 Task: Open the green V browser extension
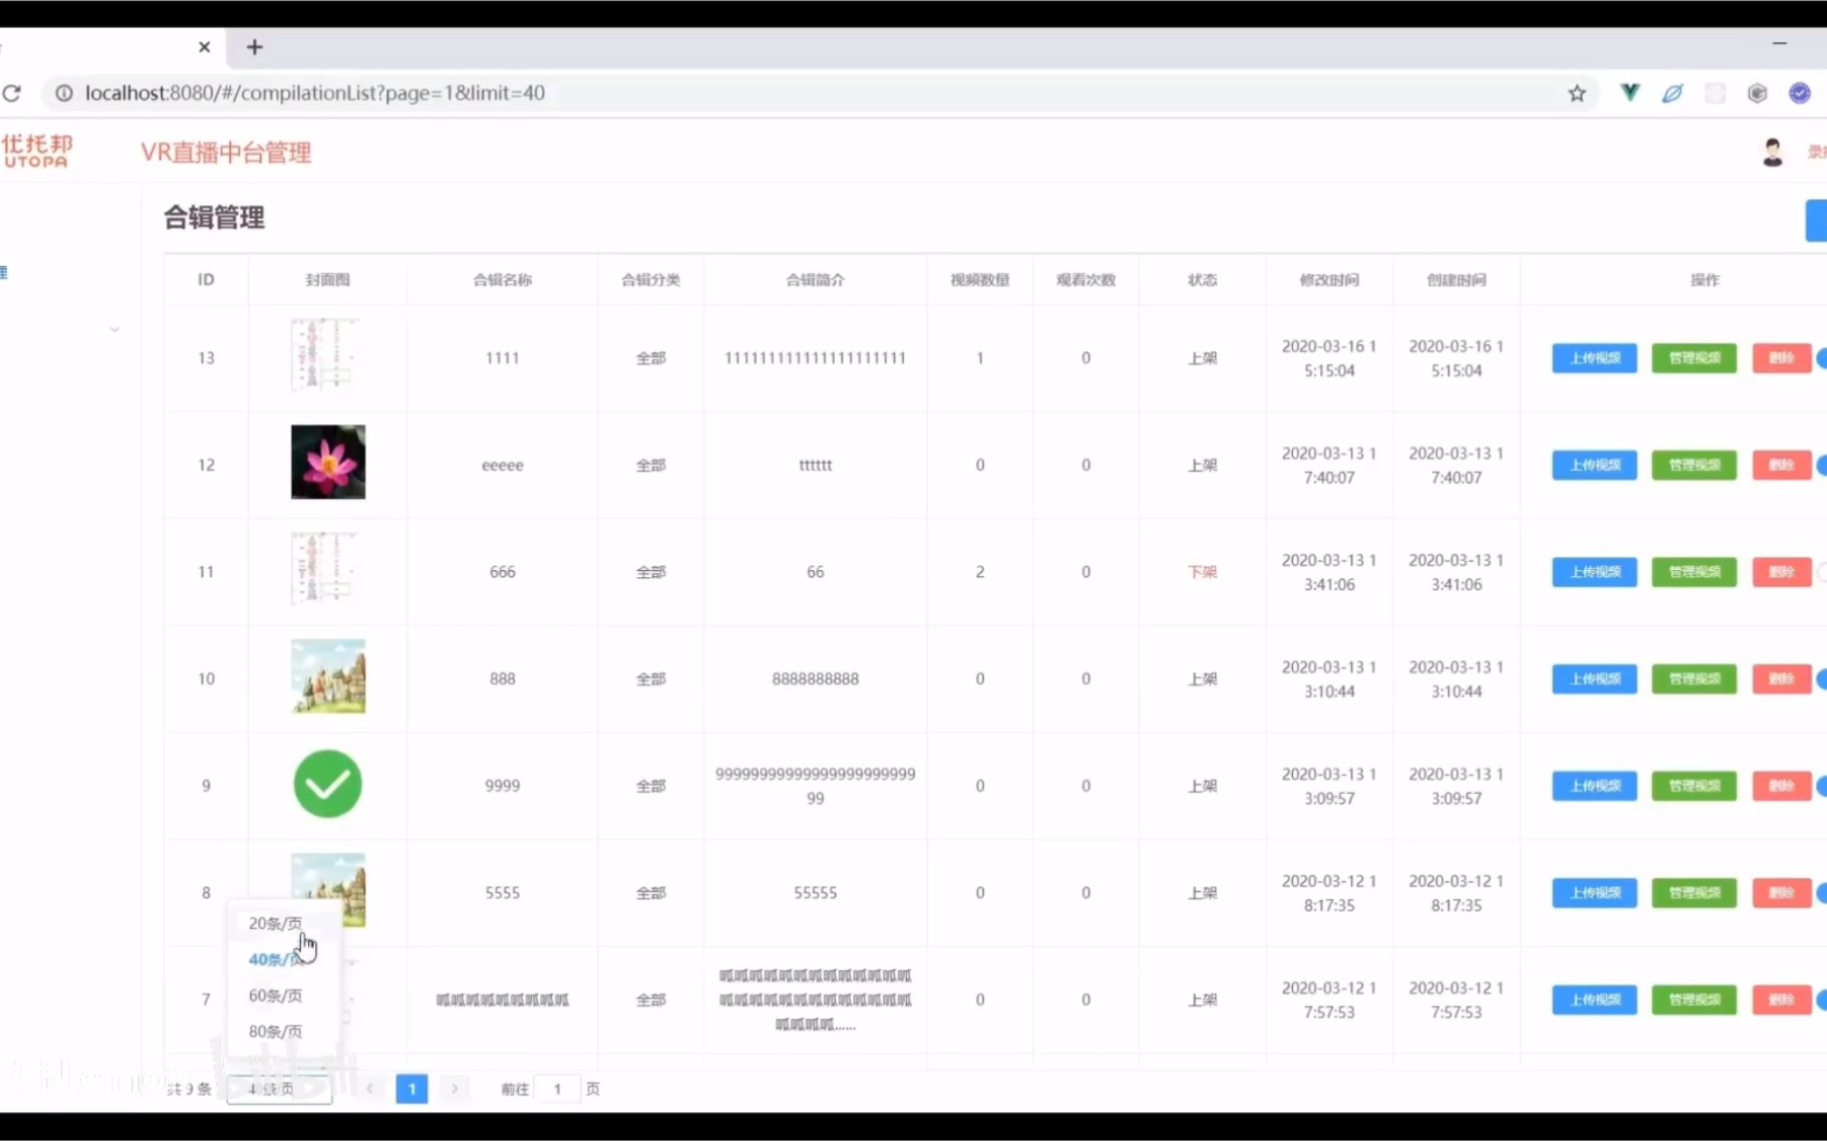pos(1630,93)
